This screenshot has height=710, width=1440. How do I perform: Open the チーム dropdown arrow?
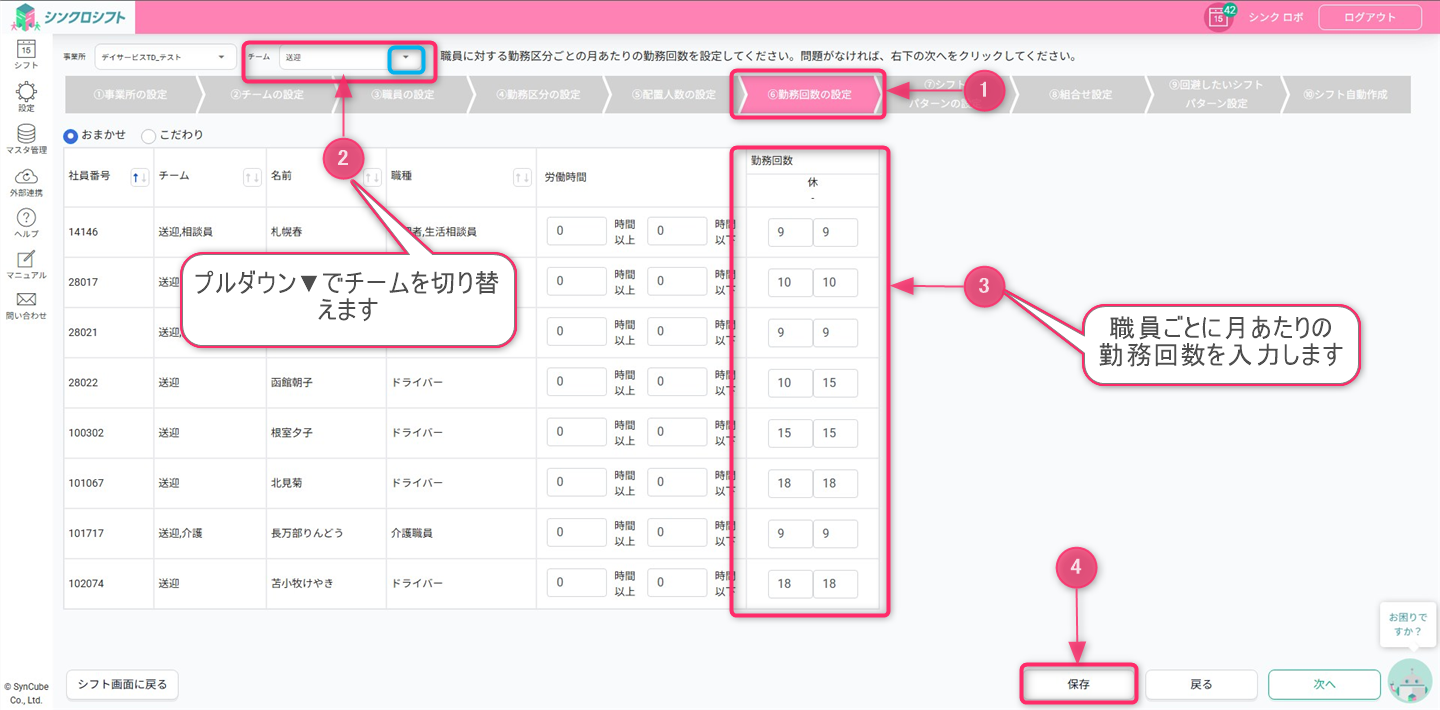406,58
